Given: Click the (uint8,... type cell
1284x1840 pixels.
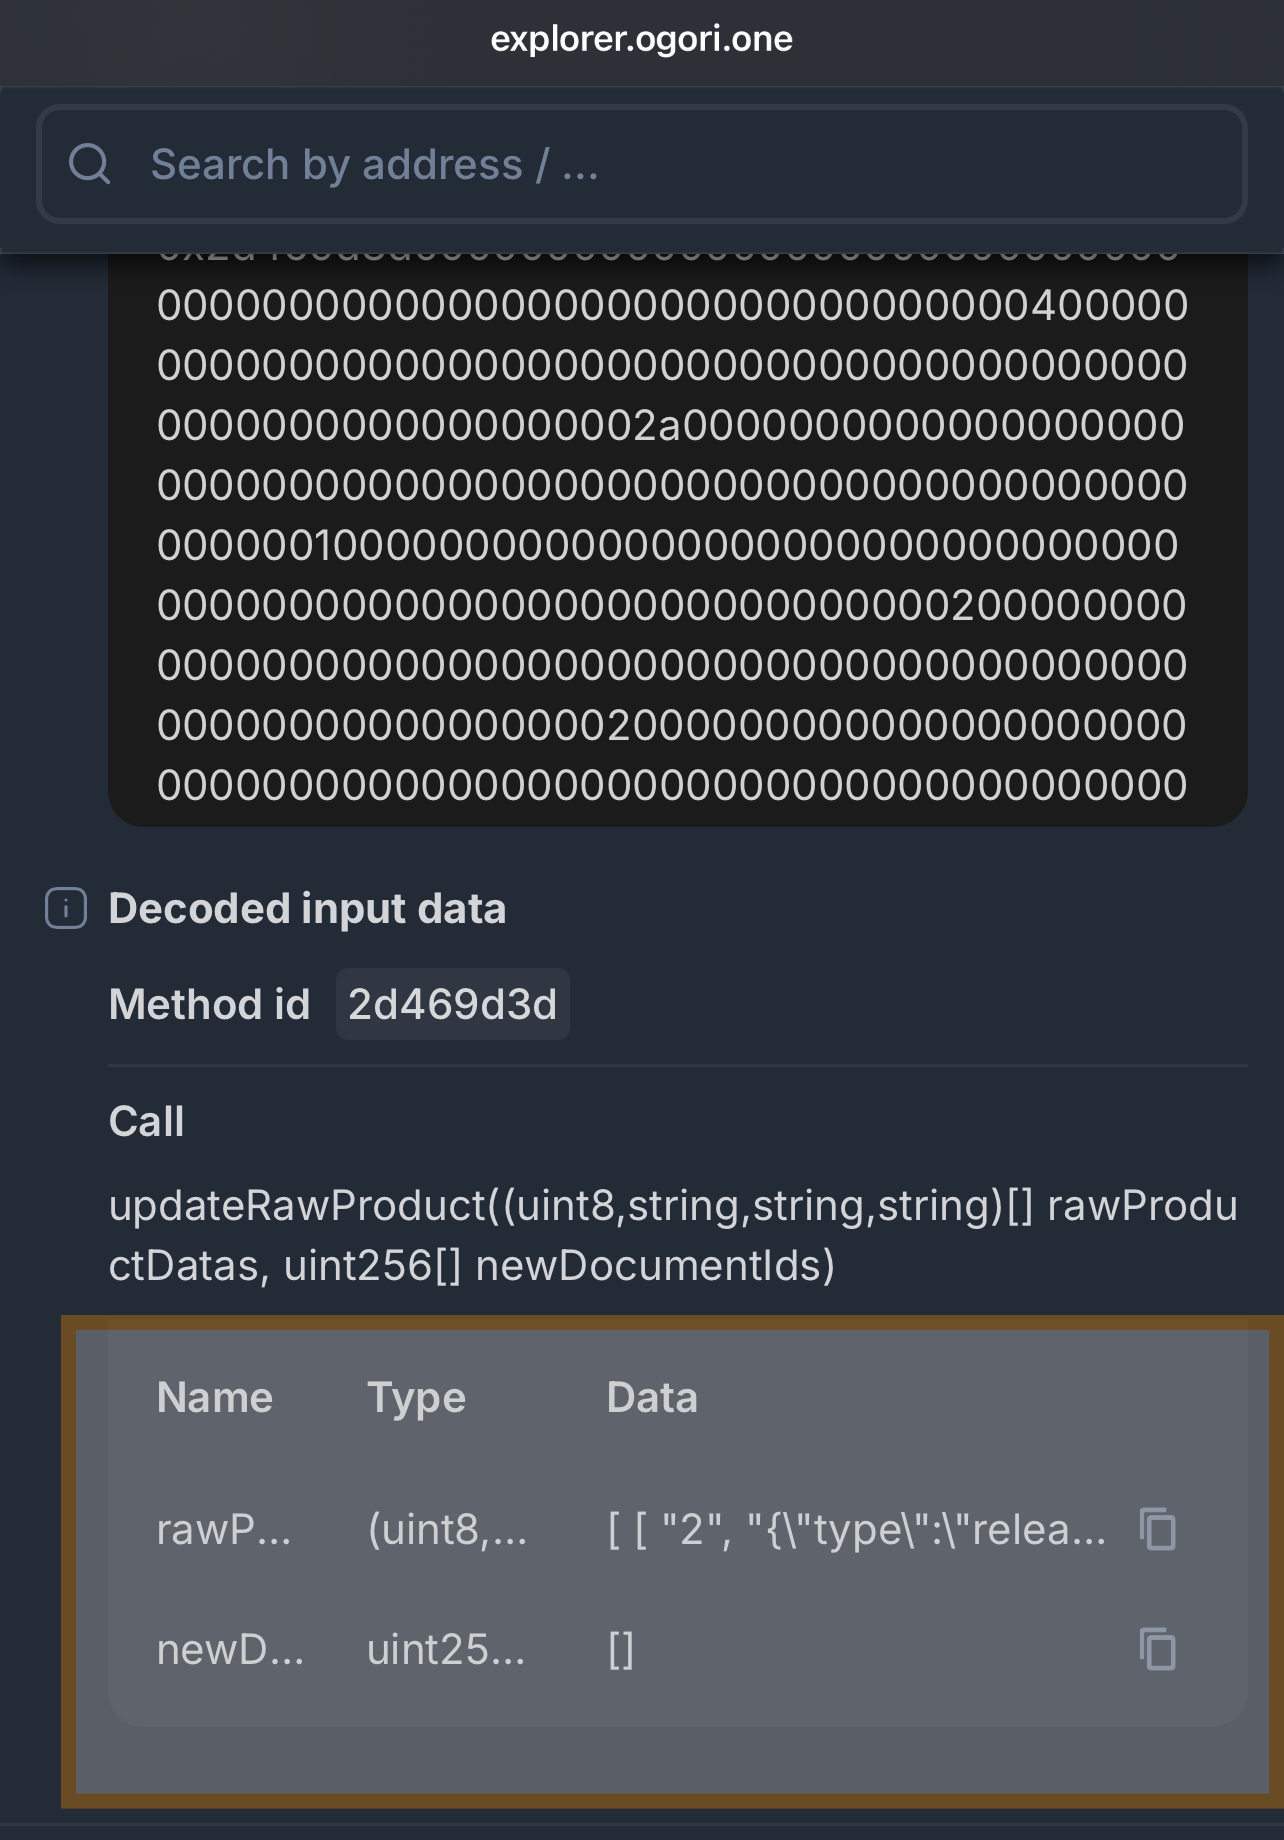Looking at the screenshot, I should click(447, 1529).
